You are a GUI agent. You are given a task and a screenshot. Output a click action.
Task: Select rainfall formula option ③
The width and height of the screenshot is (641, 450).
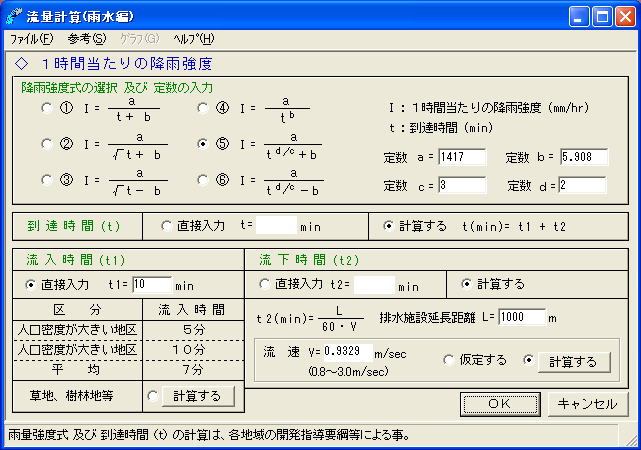[47, 180]
